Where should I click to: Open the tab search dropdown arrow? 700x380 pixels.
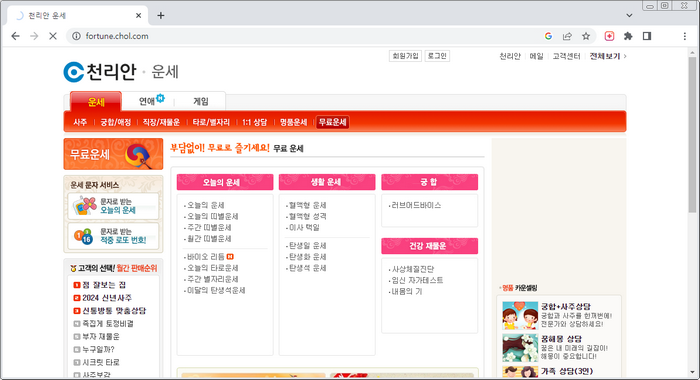pyautogui.click(x=629, y=15)
